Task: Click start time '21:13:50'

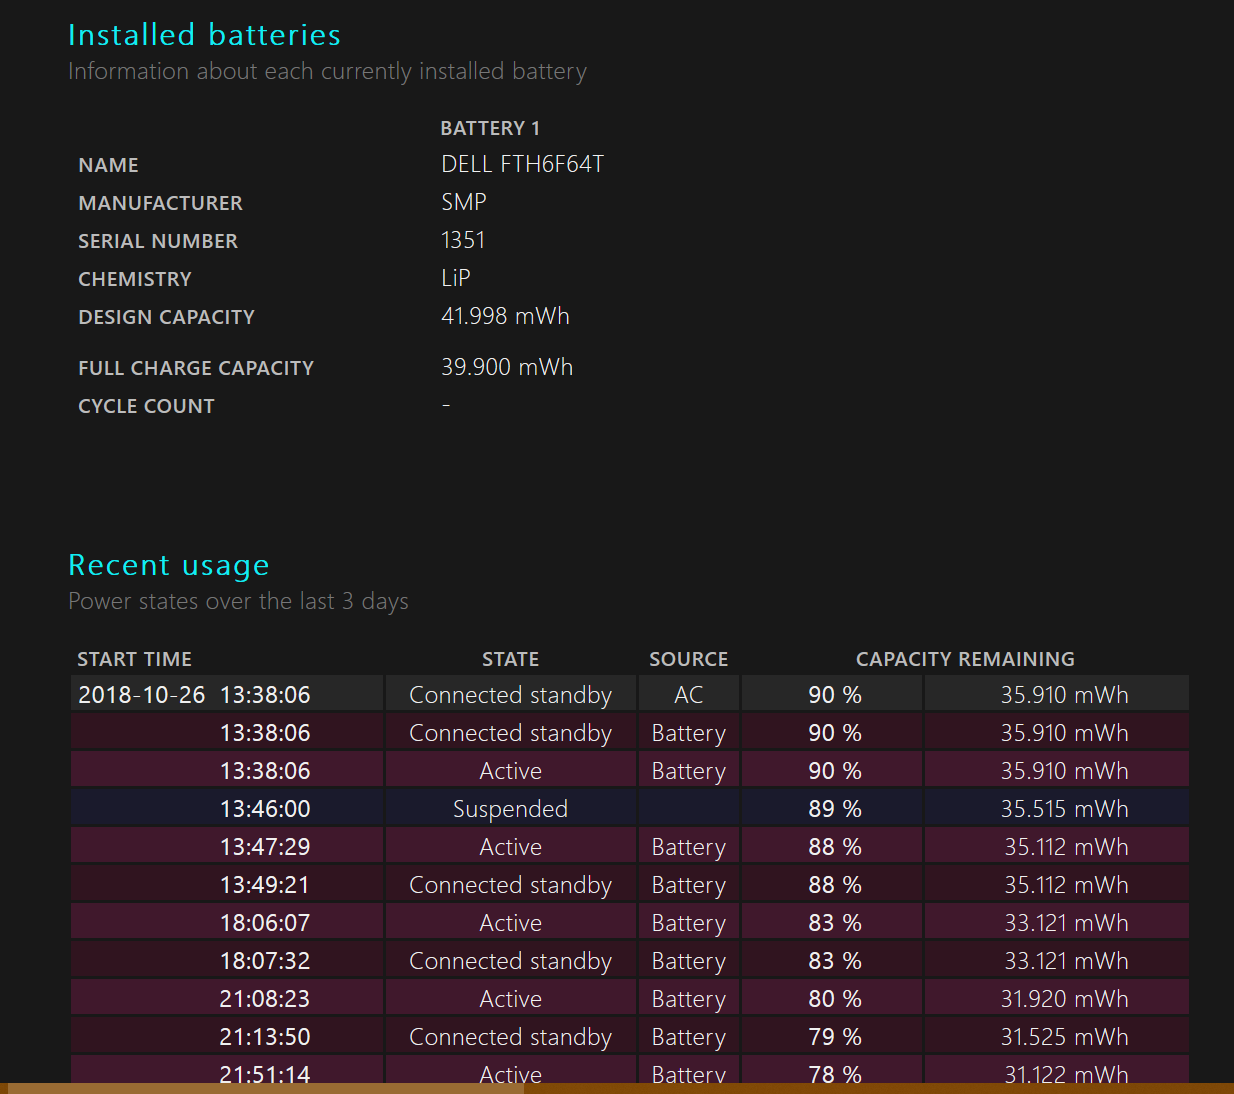Action: tap(265, 1037)
